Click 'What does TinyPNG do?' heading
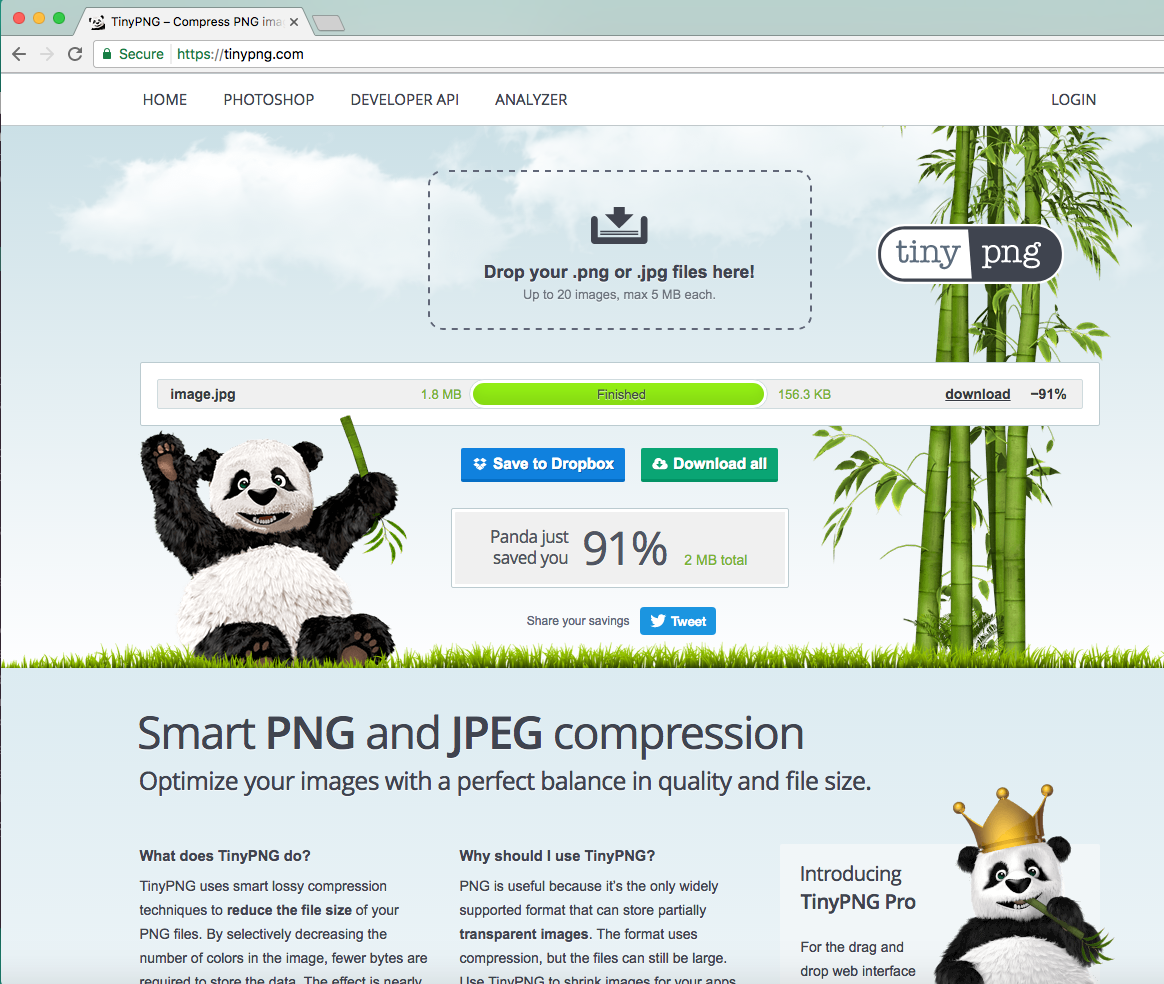This screenshot has height=984, width=1164. 225,856
